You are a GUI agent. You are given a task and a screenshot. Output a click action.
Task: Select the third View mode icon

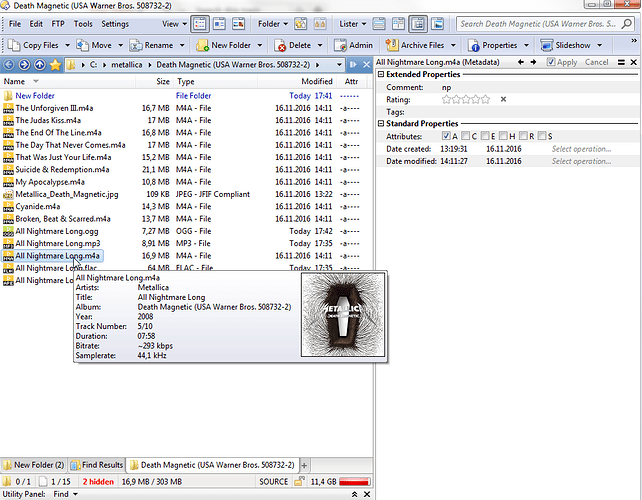(x=239, y=24)
